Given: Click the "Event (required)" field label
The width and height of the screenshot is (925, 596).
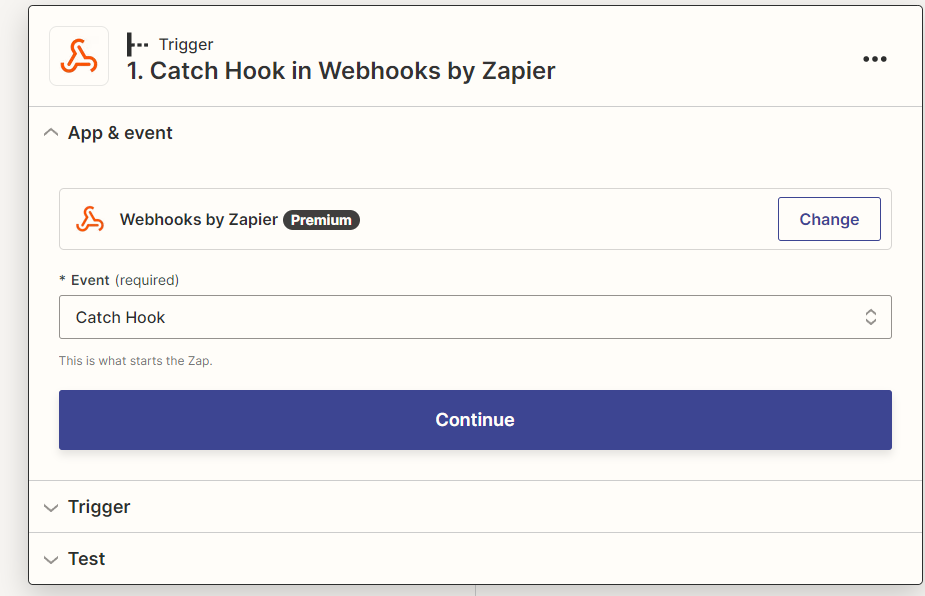Looking at the screenshot, I should pos(119,280).
